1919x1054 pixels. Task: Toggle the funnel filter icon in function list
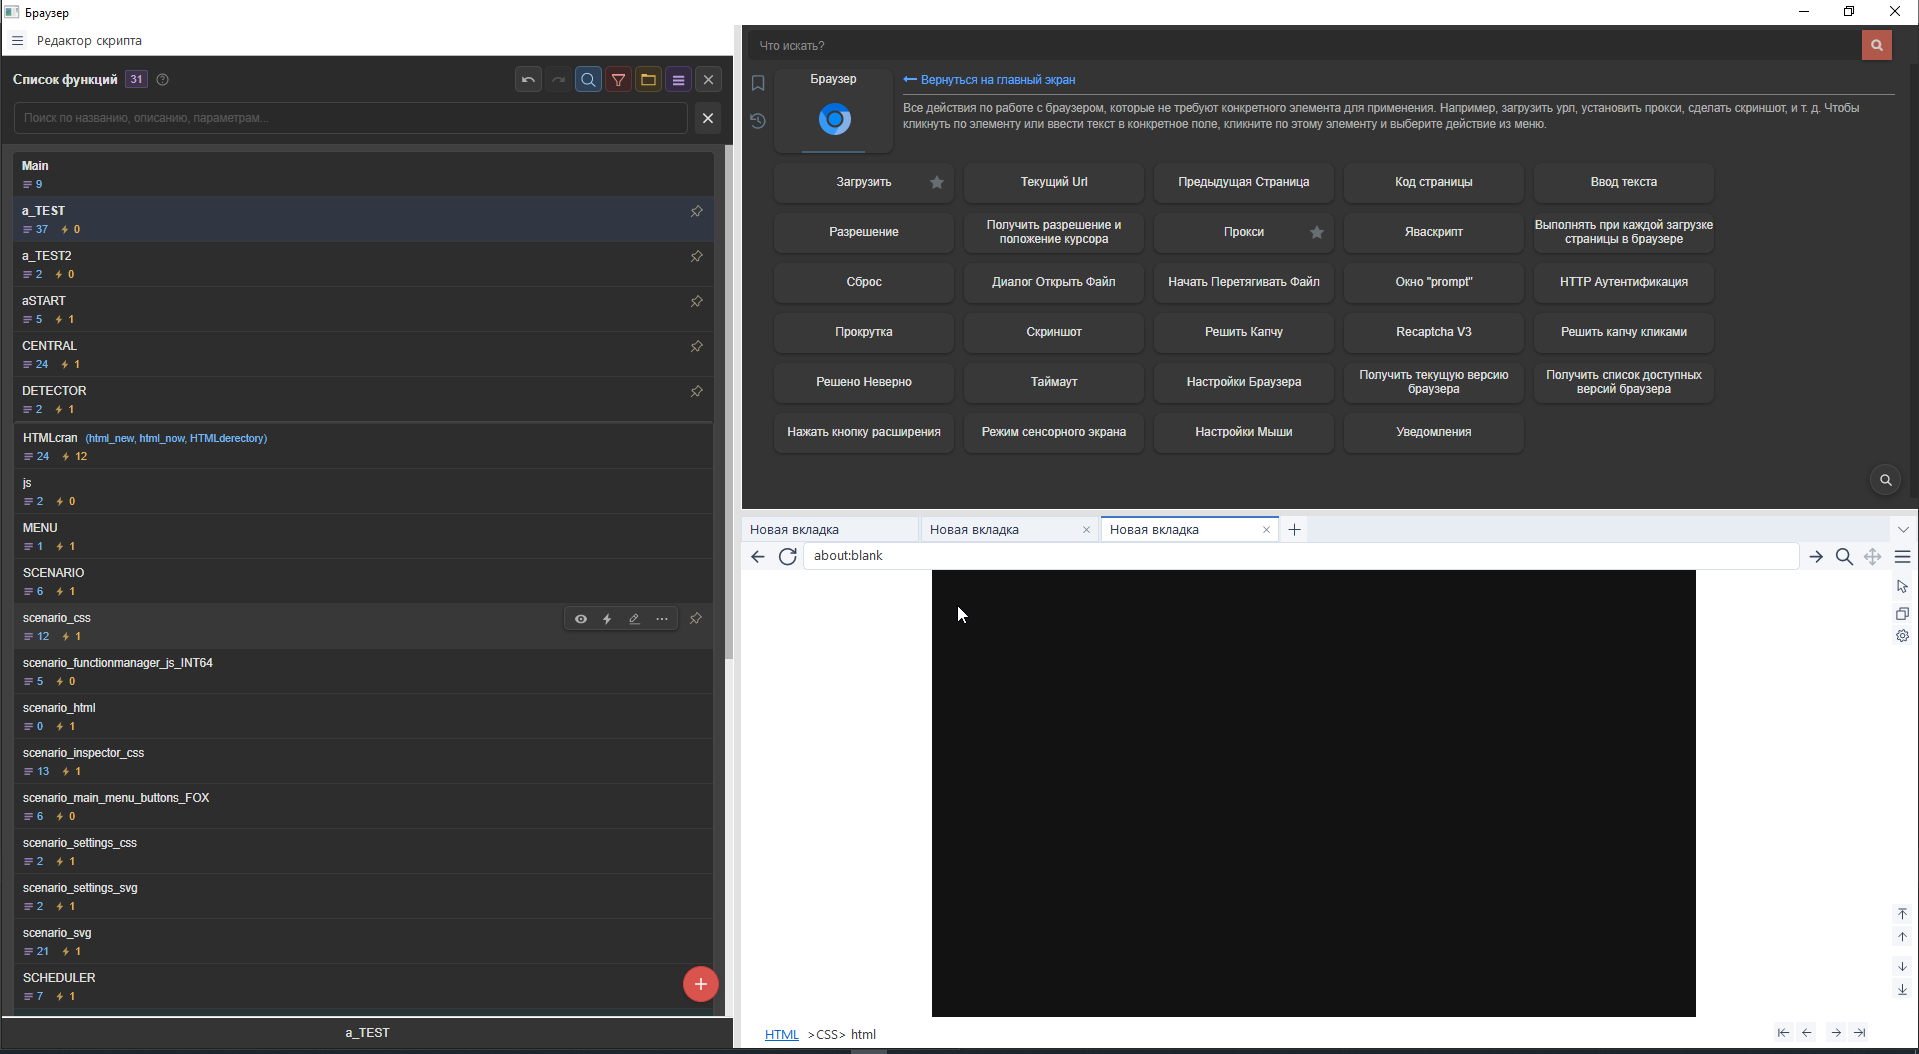(618, 80)
